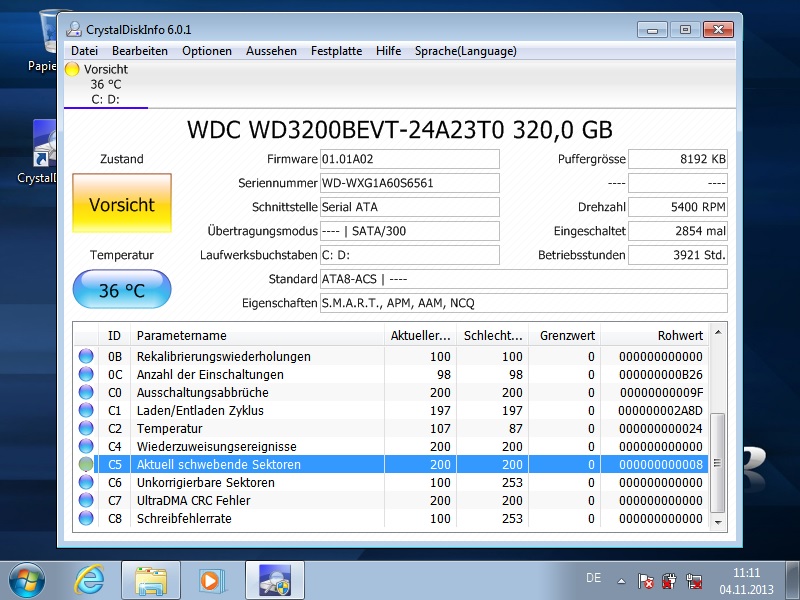The width and height of the screenshot is (800, 600).
Task: Click the Aktueller... column header
Action: click(x=420, y=335)
